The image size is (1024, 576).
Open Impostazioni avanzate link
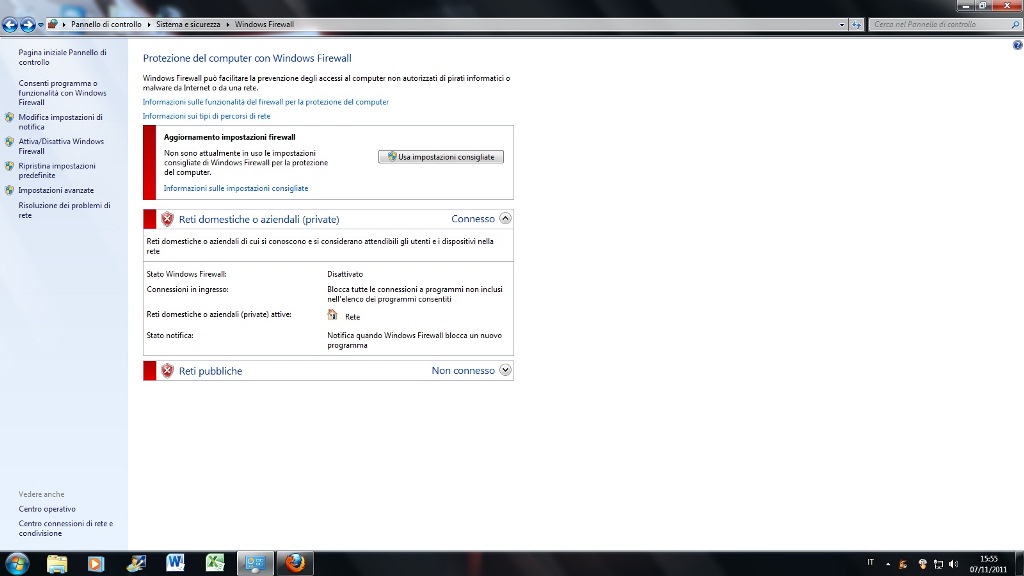pos(56,190)
